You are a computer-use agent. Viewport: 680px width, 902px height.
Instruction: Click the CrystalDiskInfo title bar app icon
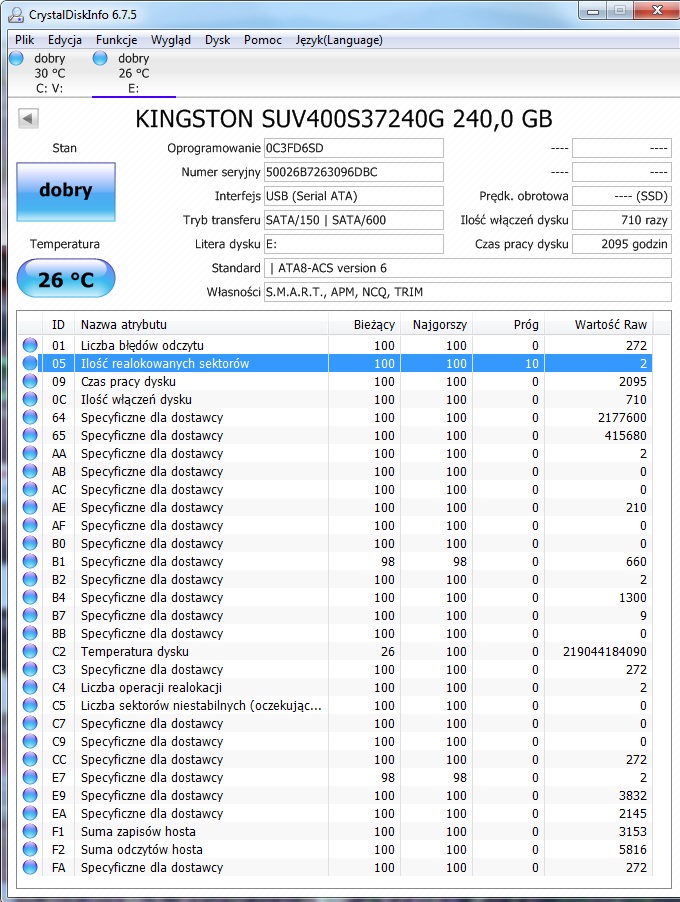[17, 14]
